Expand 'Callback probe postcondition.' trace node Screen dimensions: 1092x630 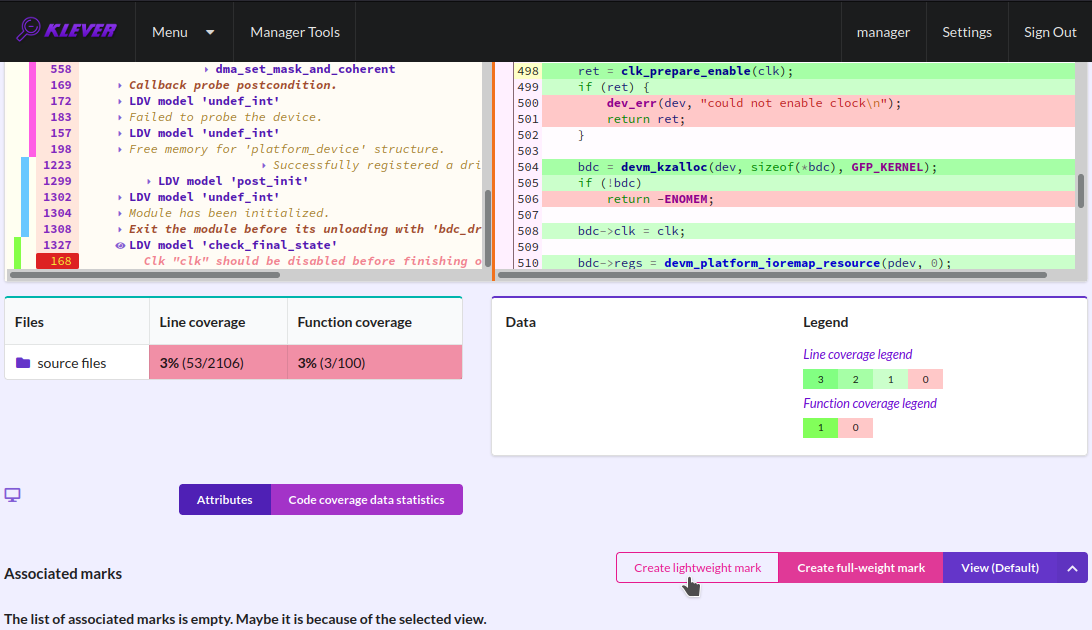coord(120,85)
